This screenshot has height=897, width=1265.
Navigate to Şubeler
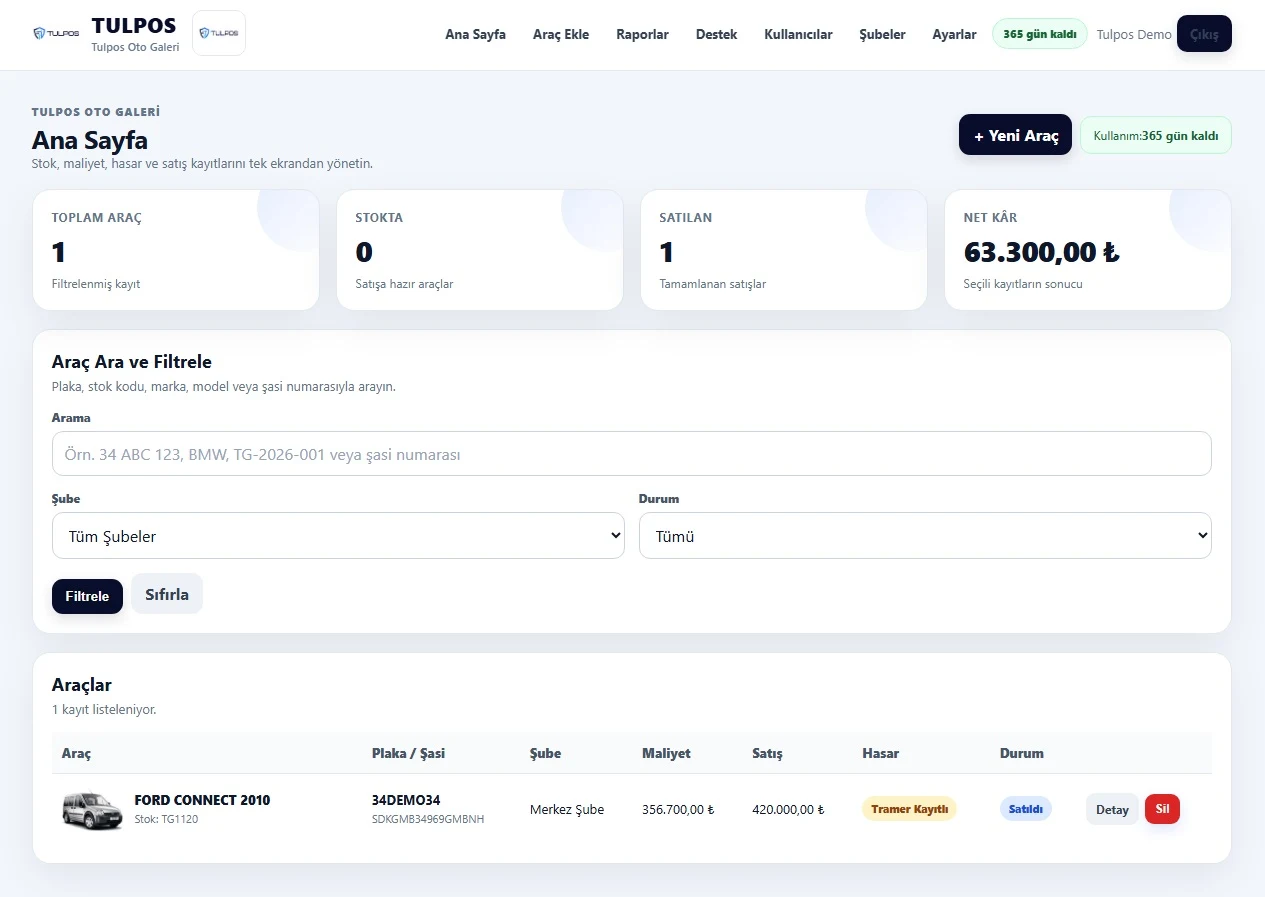click(882, 34)
